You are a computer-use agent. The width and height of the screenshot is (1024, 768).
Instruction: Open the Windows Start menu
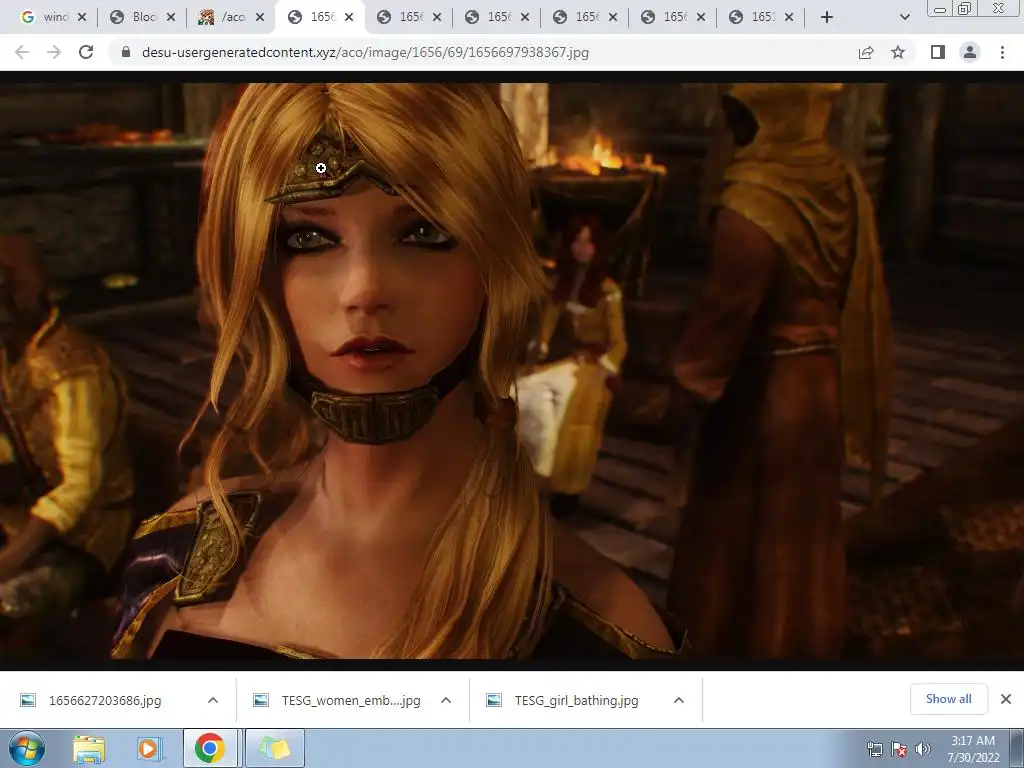pyautogui.click(x=27, y=748)
